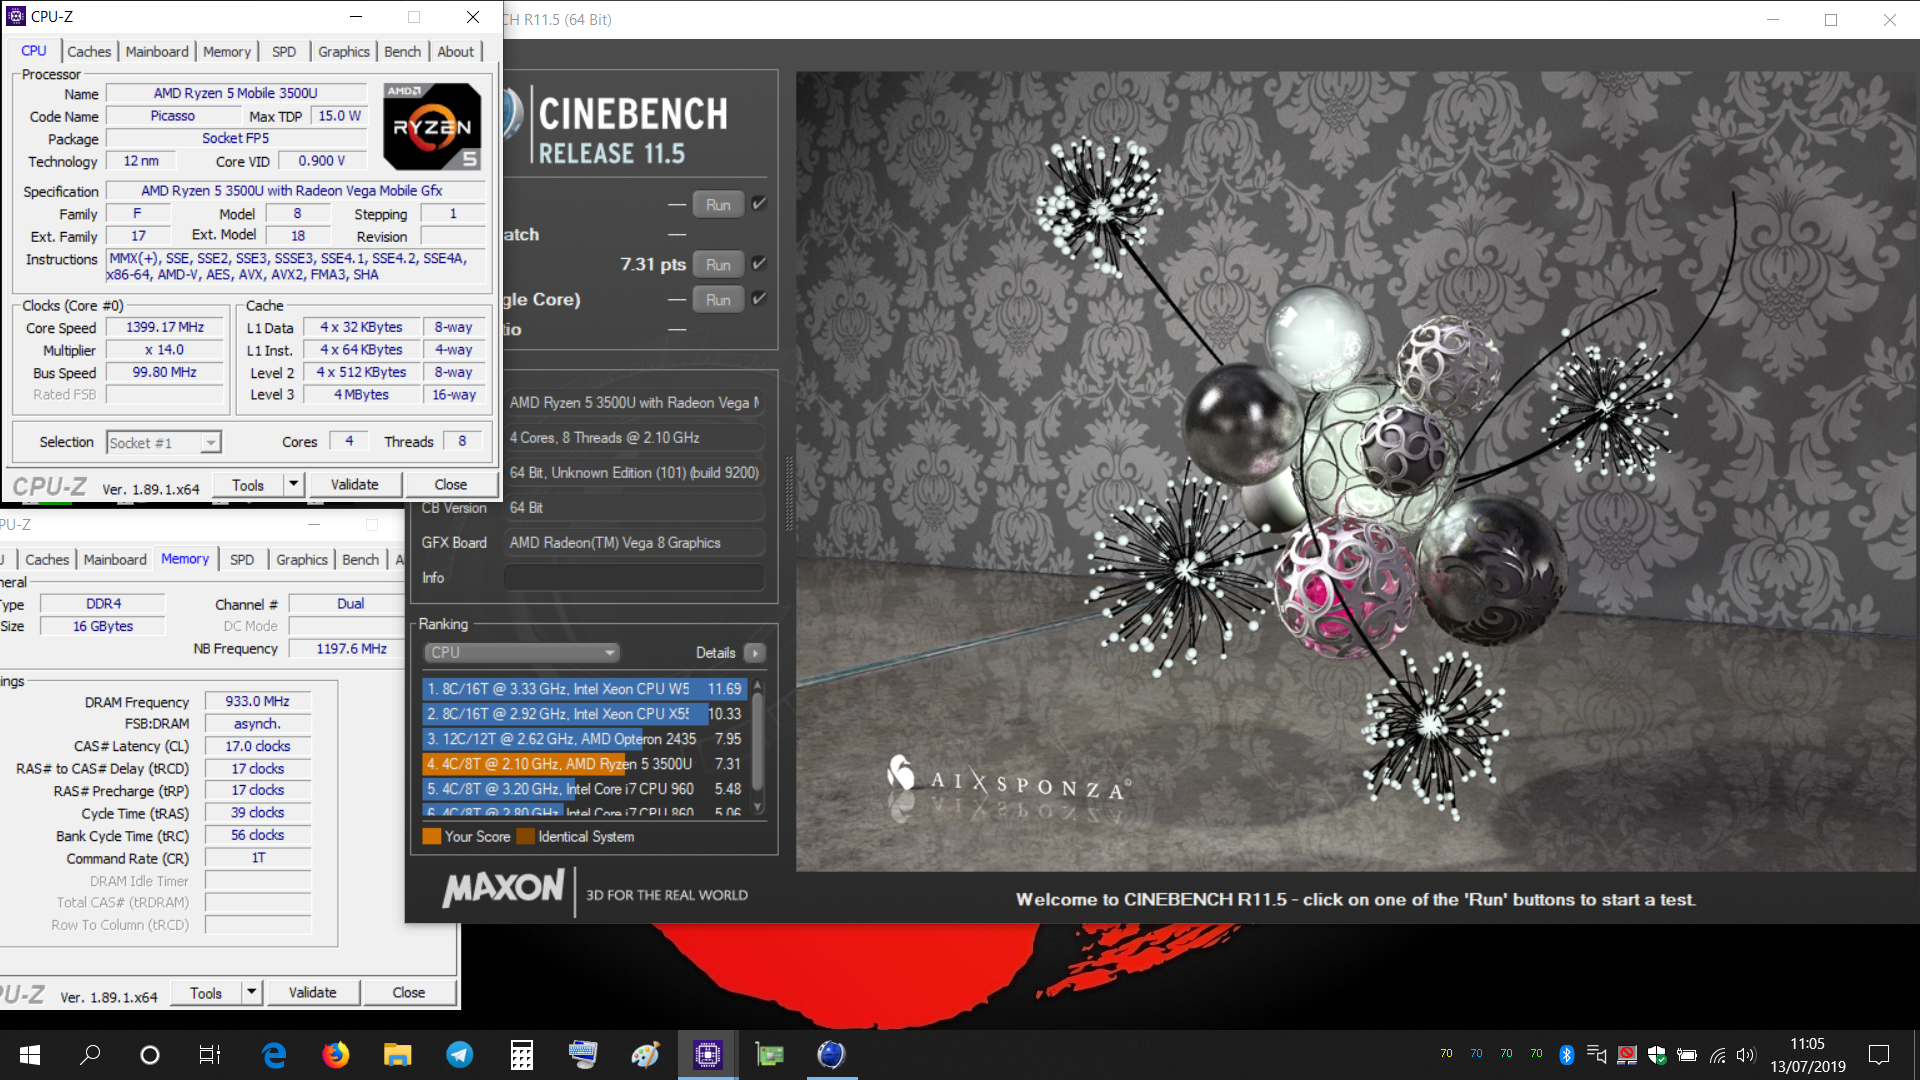Image resolution: width=1920 pixels, height=1080 pixels.
Task: Run the OpenGL test in Cinebench
Action: coord(718,205)
